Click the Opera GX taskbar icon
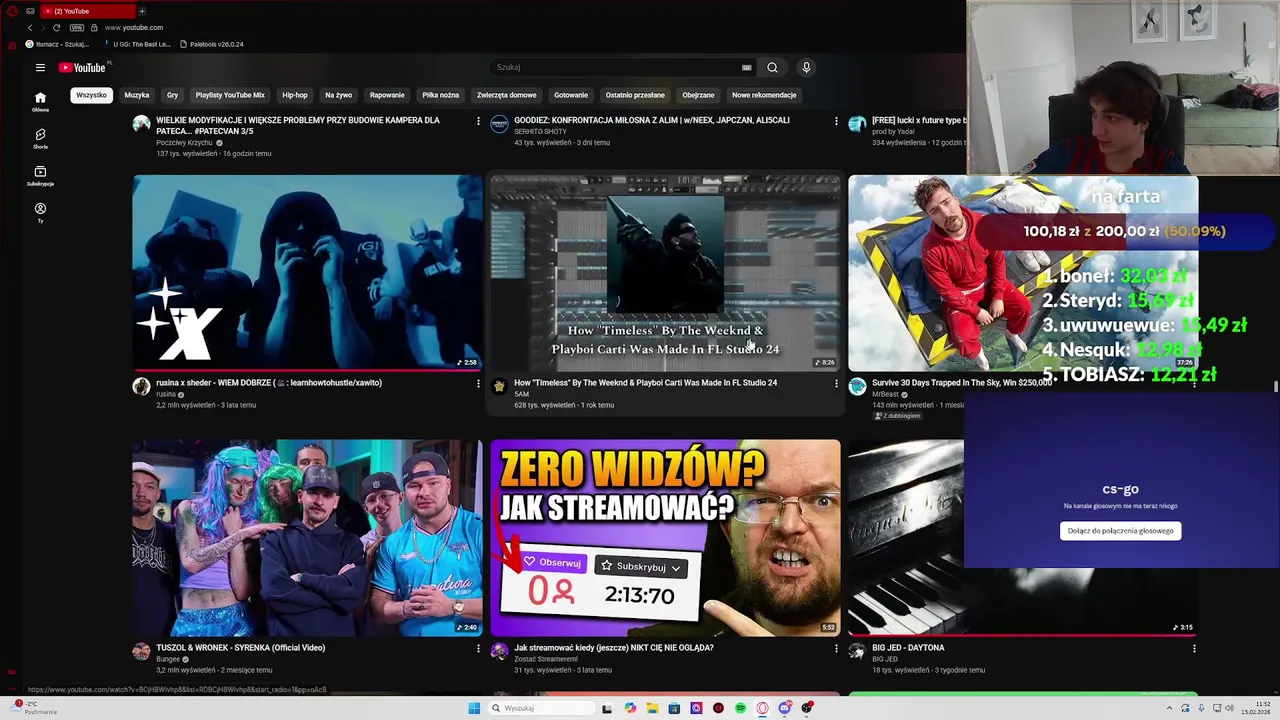This screenshot has width=1280, height=720. click(762, 708)
